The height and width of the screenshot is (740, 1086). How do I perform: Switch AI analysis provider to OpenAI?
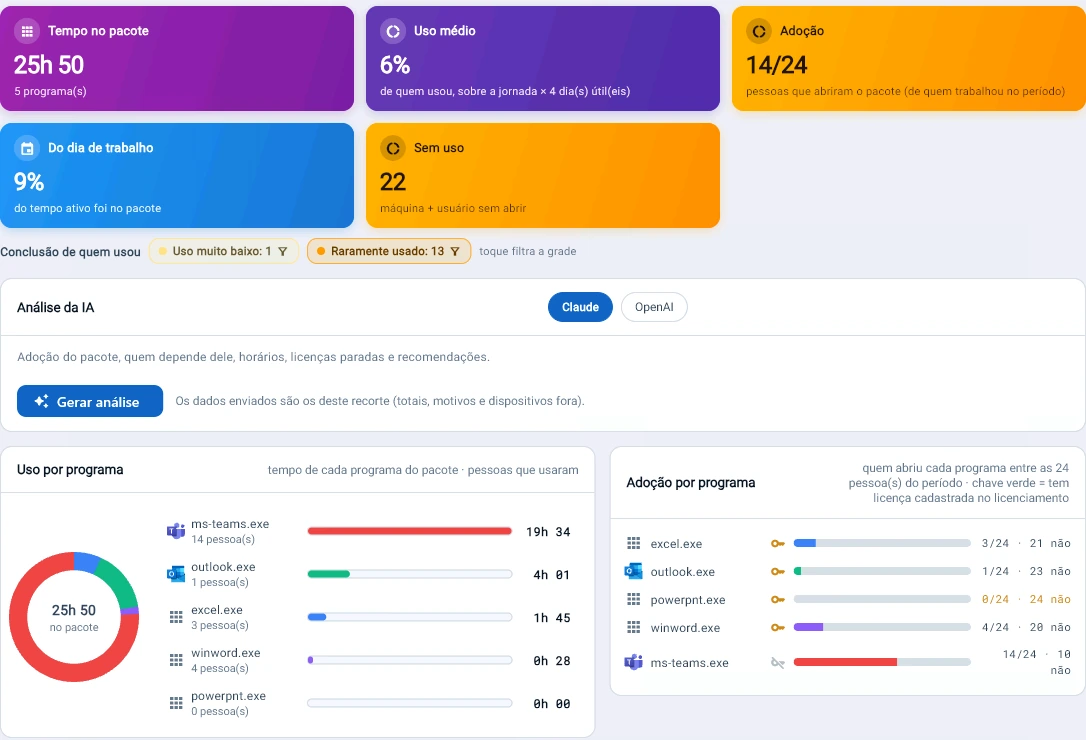tap(654, 307)
